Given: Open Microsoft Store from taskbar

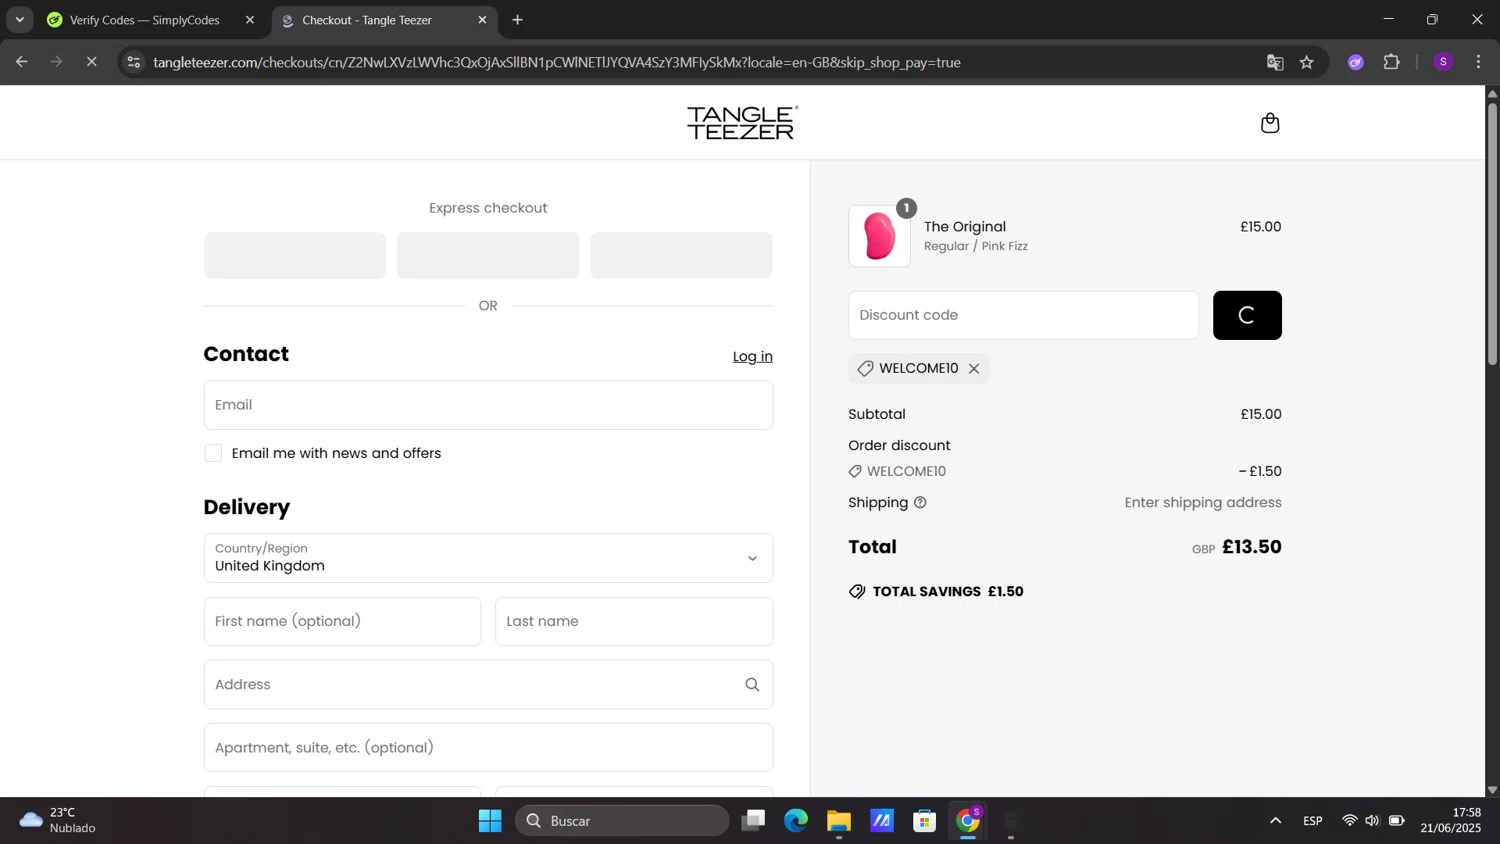Looking at the screenshot, I should [925, 821].
